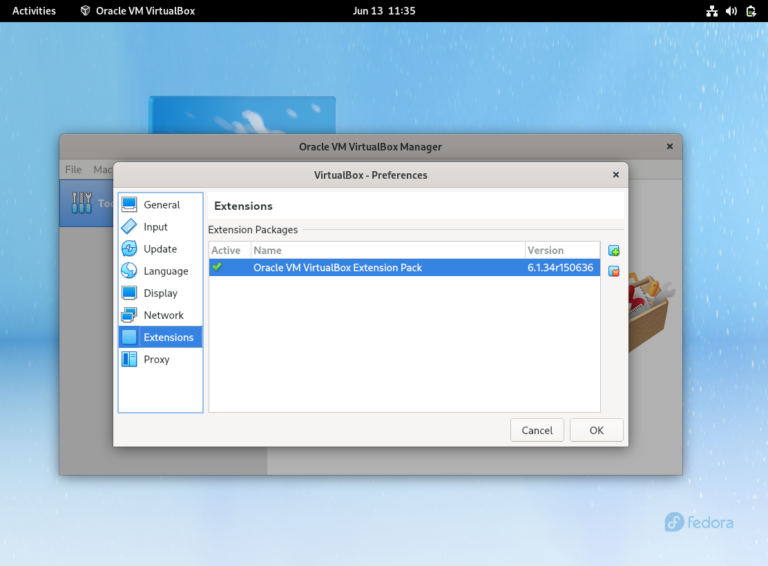Click the Update globe-arrow icon
Screen dimensions: 768x566
click(x=129, y=249)
